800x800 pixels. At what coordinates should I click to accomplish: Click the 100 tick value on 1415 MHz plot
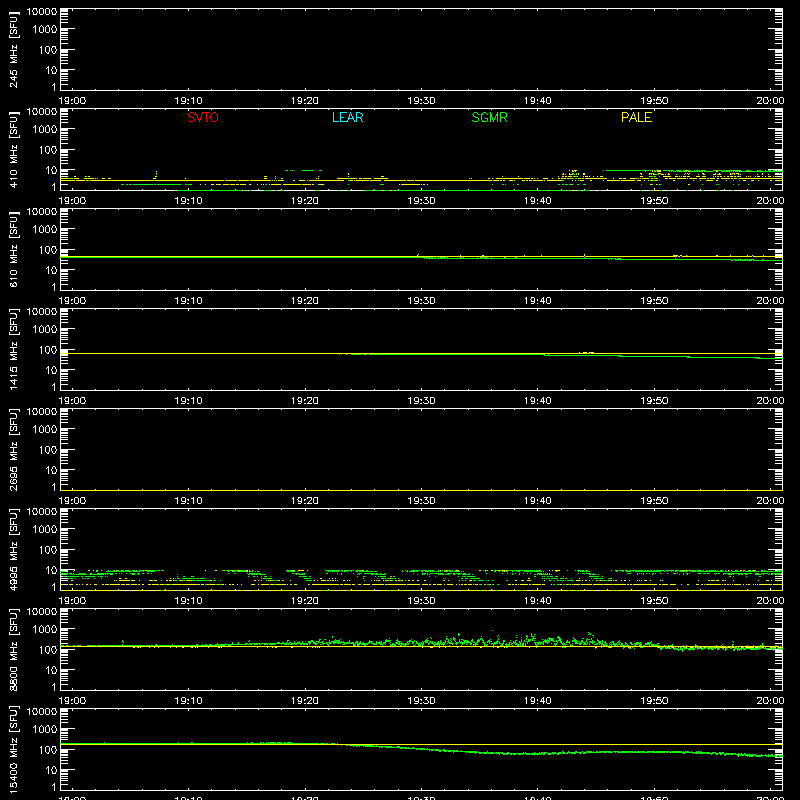point(47,350)
